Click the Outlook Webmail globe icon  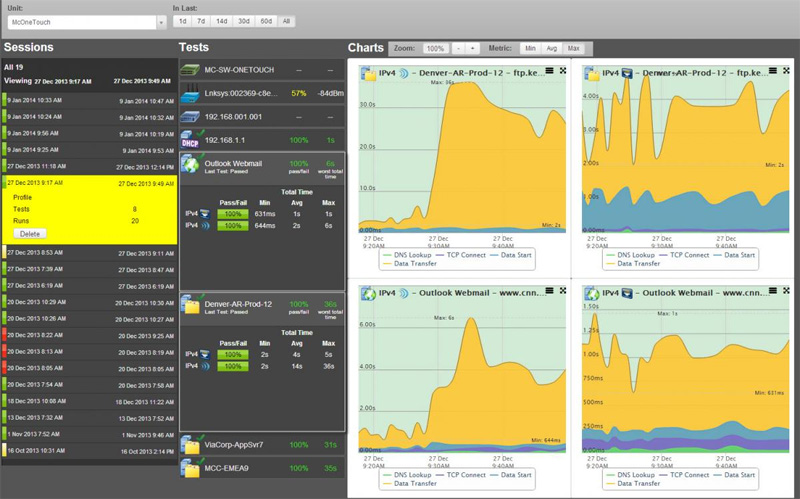tap(190, 166)
